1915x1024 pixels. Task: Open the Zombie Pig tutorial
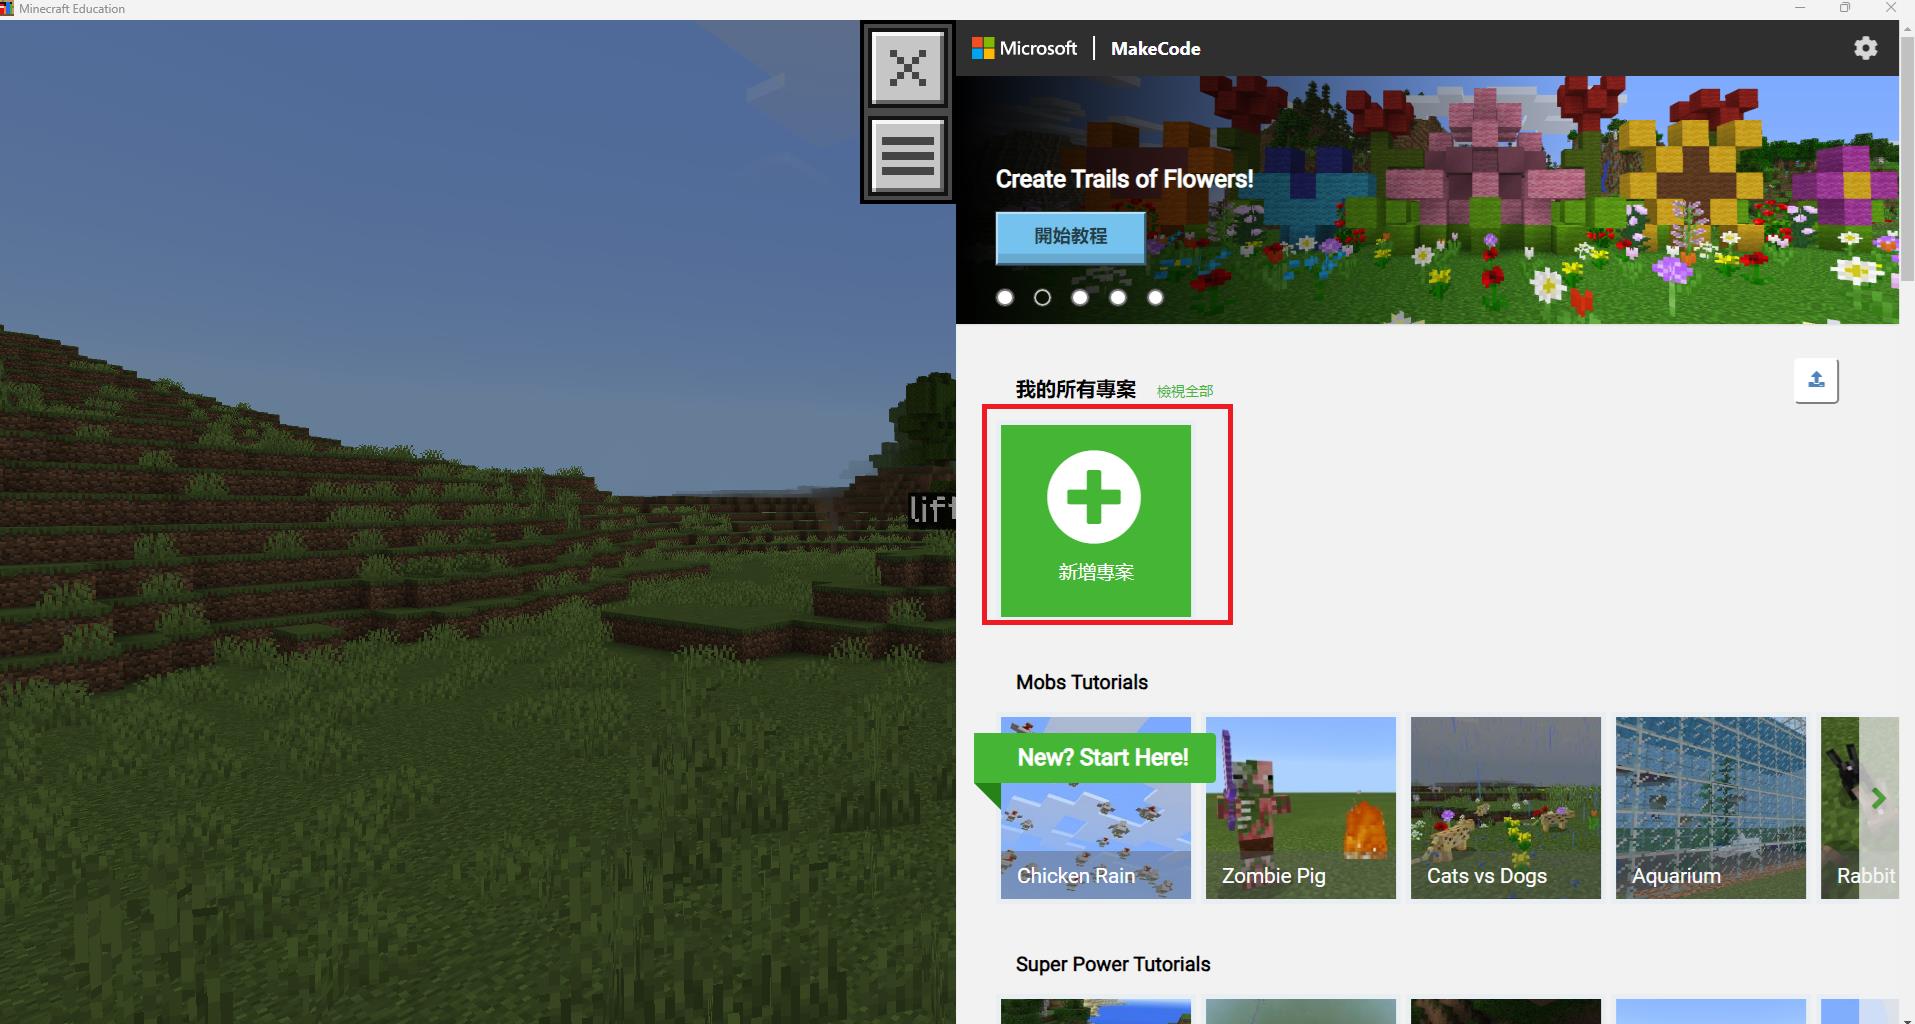[x=1300, y=808]
